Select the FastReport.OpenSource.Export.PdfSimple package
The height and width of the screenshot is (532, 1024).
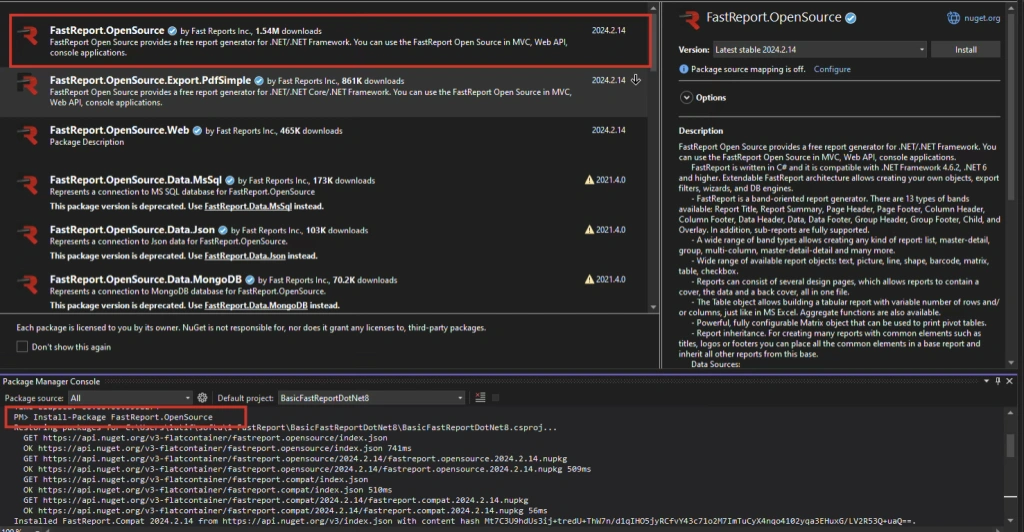324,92
